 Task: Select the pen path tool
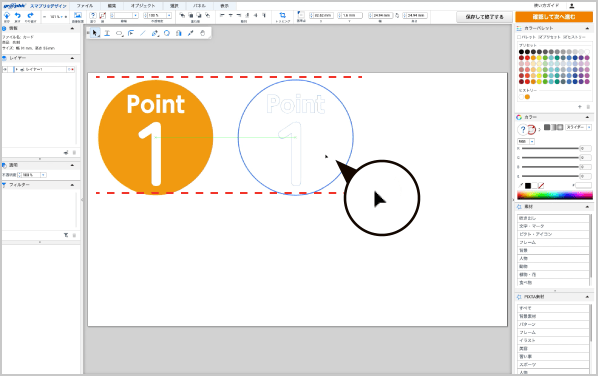[155, 33]
